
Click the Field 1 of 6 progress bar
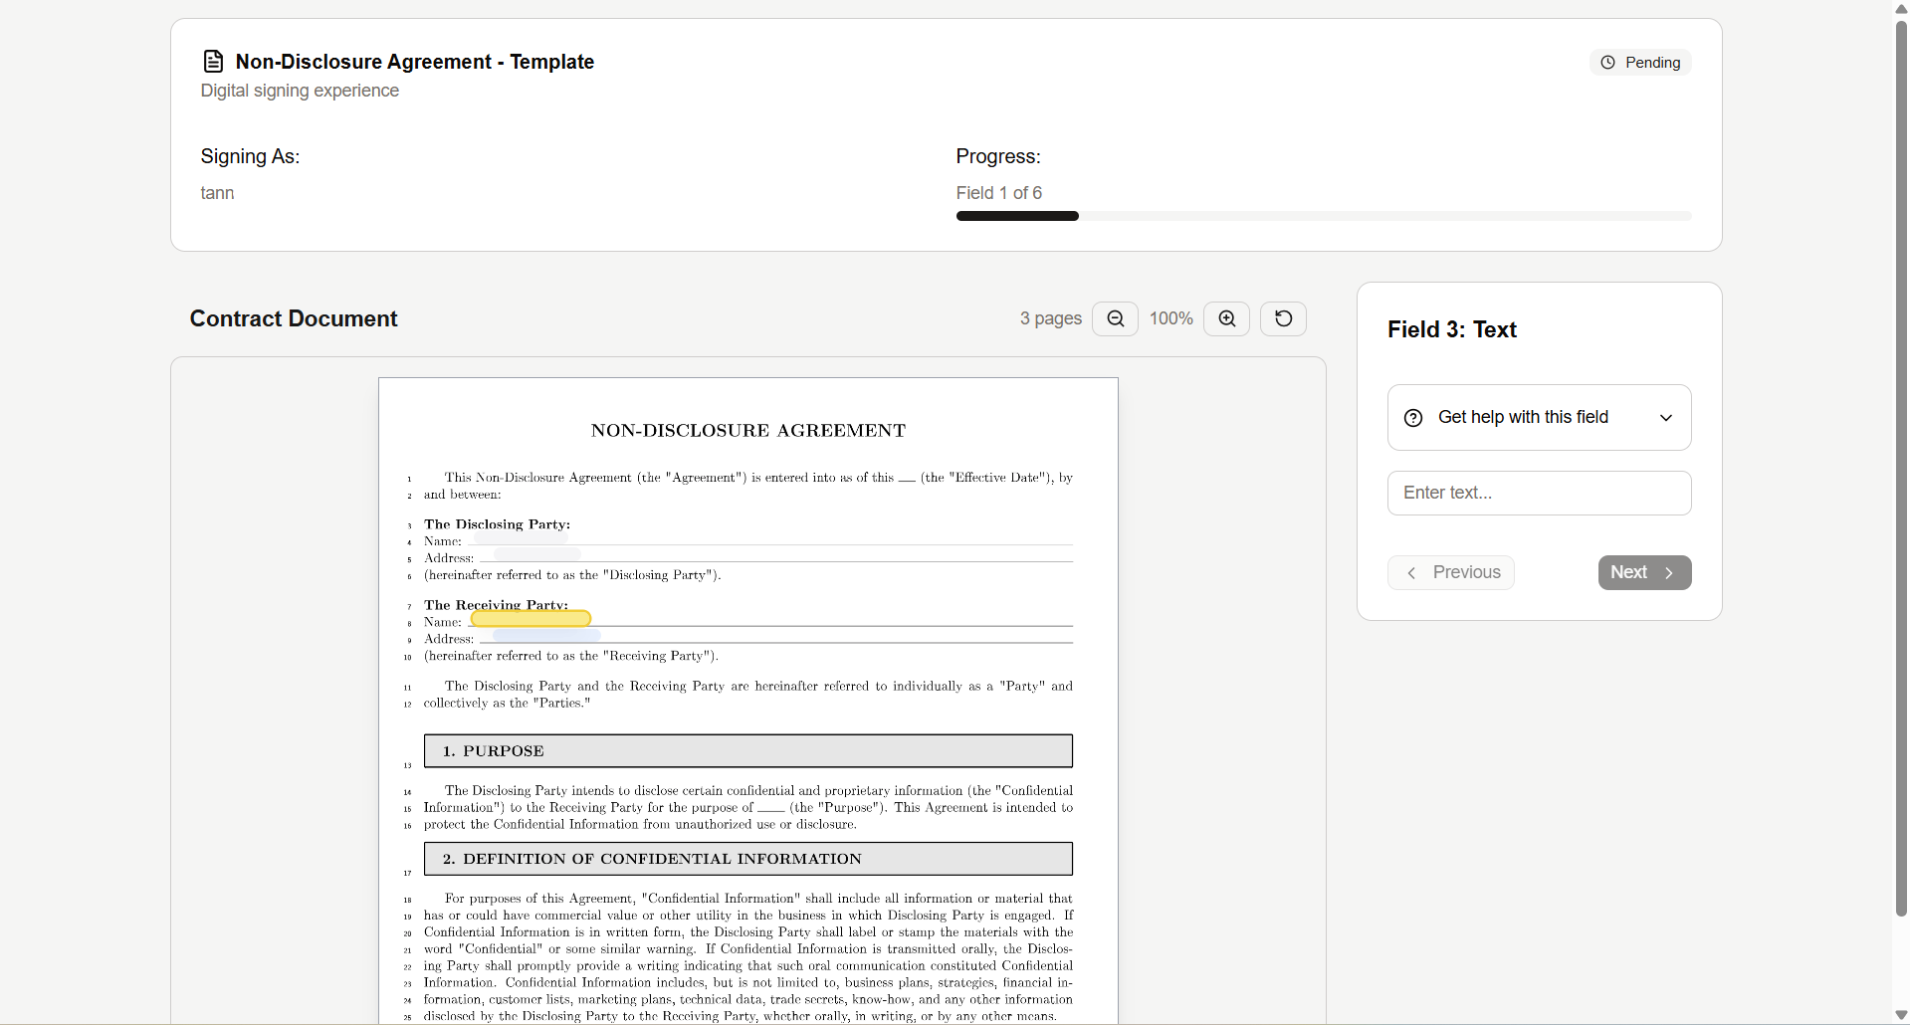coord(1323,216)
